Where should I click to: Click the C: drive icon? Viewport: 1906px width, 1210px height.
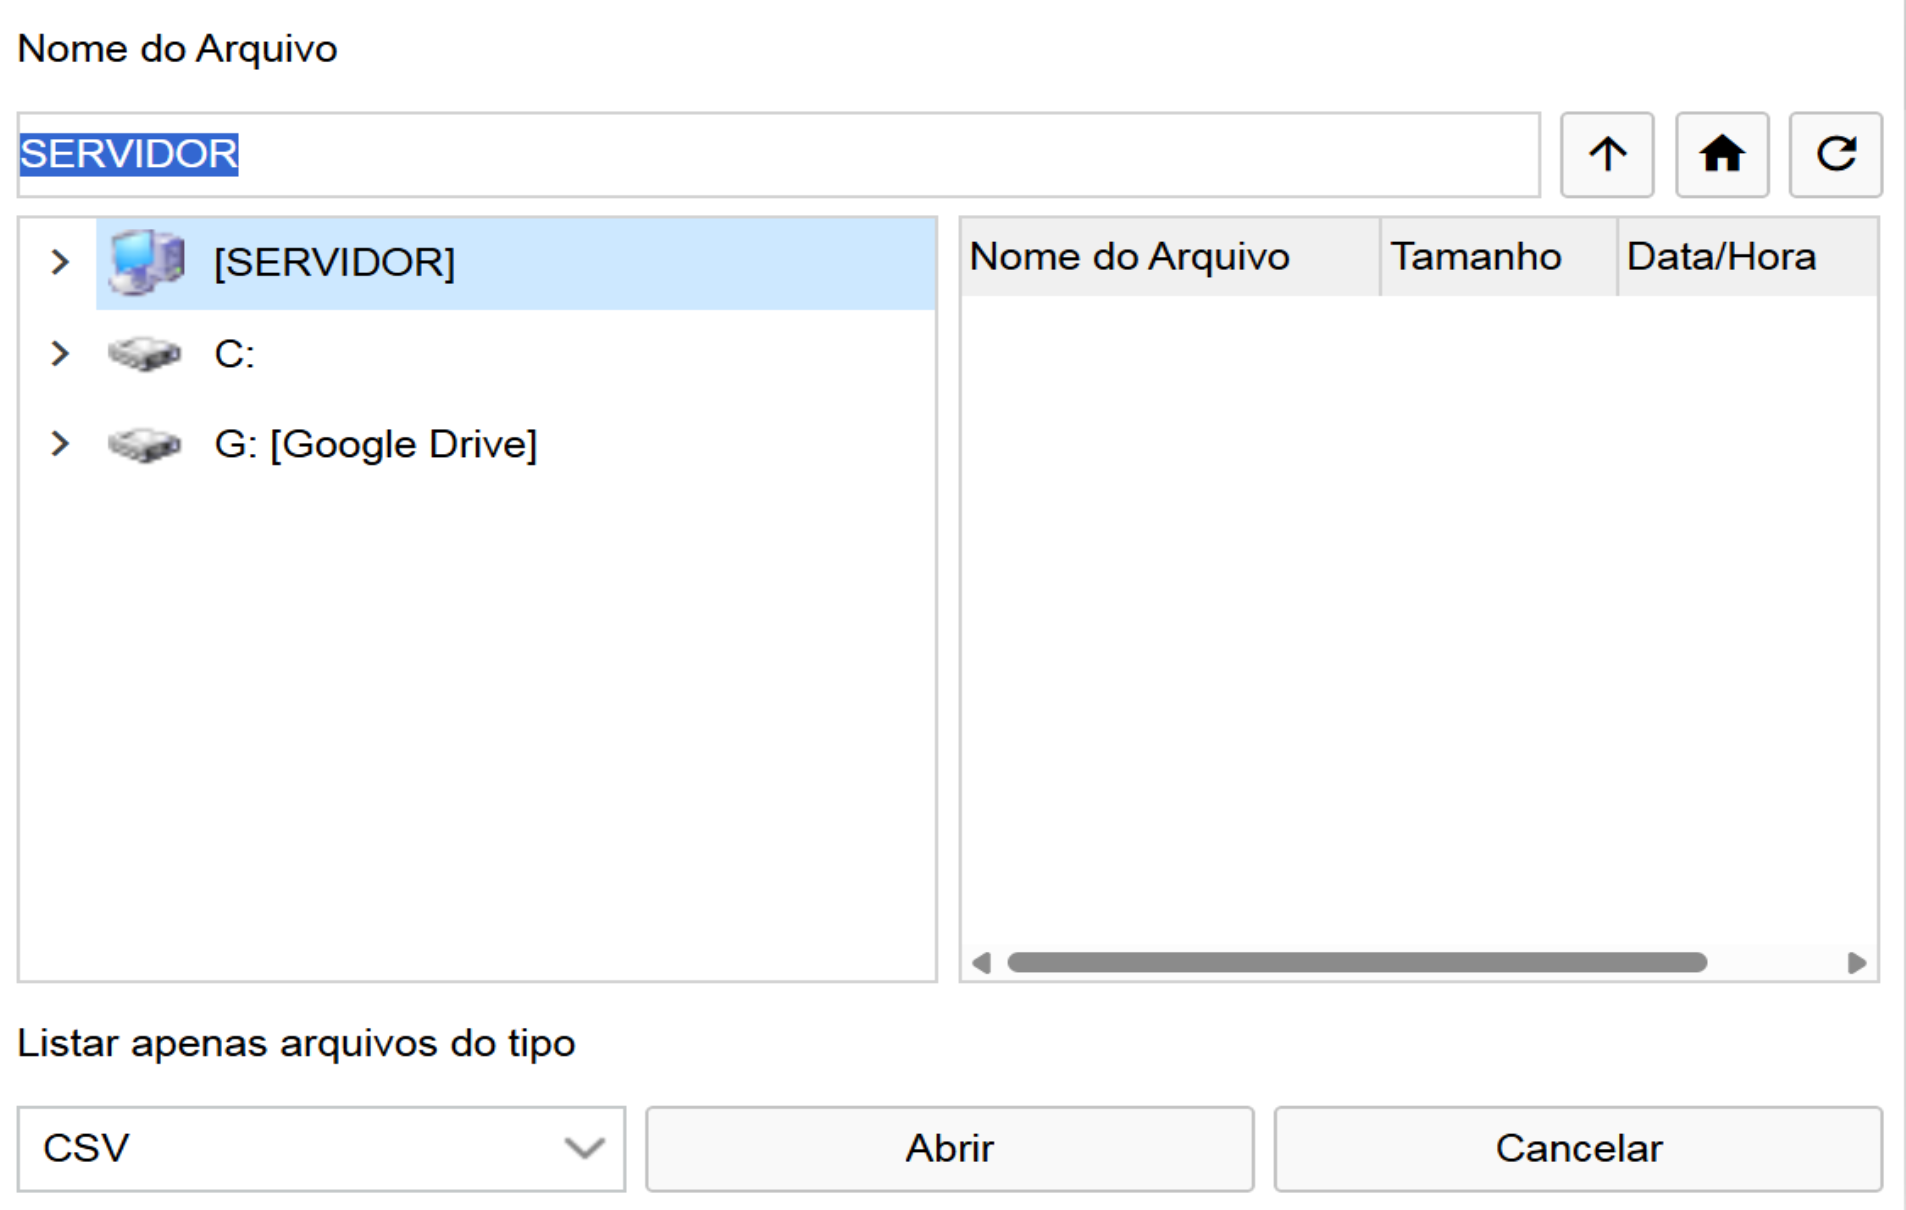point(144,354)
